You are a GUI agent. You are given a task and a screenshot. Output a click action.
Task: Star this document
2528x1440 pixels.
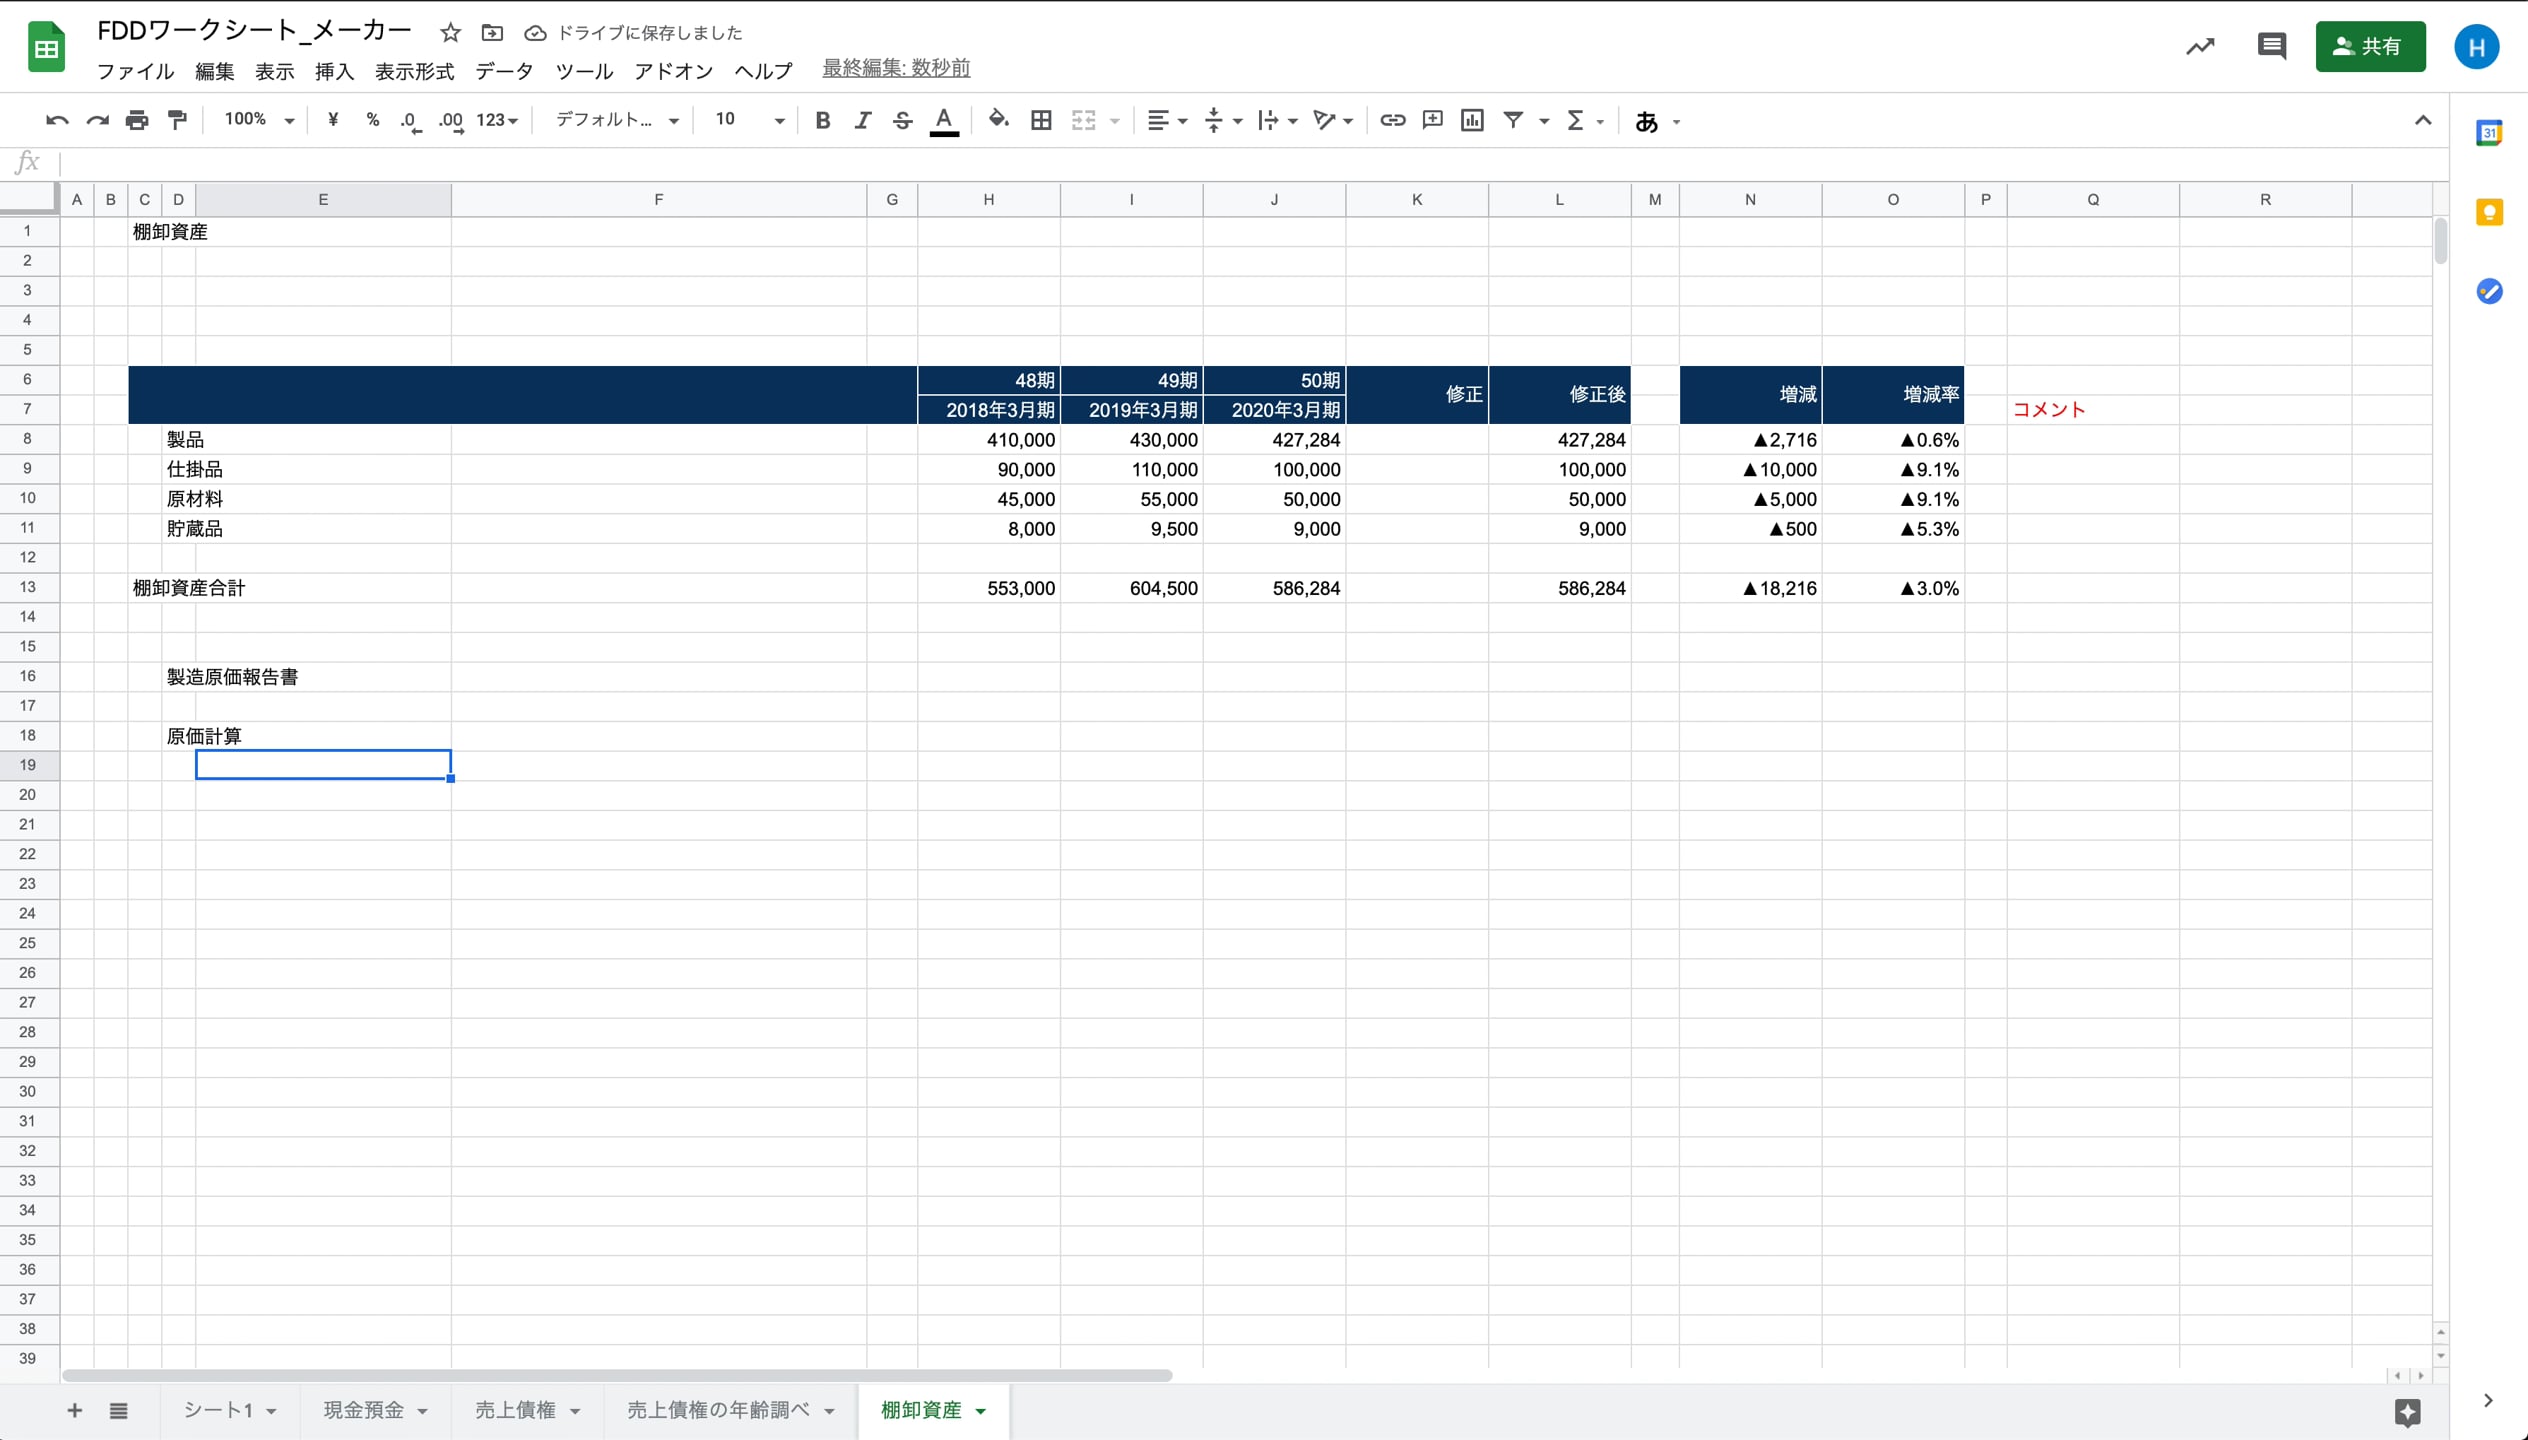pos(450,33)
